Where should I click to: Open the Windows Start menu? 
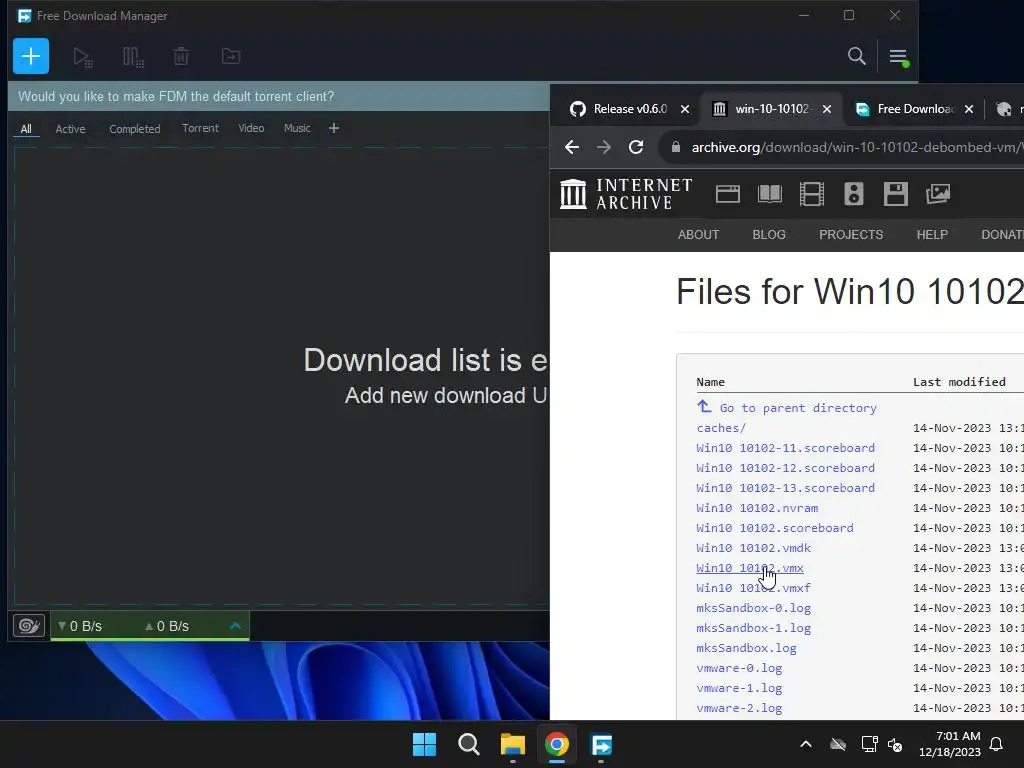pyautogui.click(x=424, y=744)
